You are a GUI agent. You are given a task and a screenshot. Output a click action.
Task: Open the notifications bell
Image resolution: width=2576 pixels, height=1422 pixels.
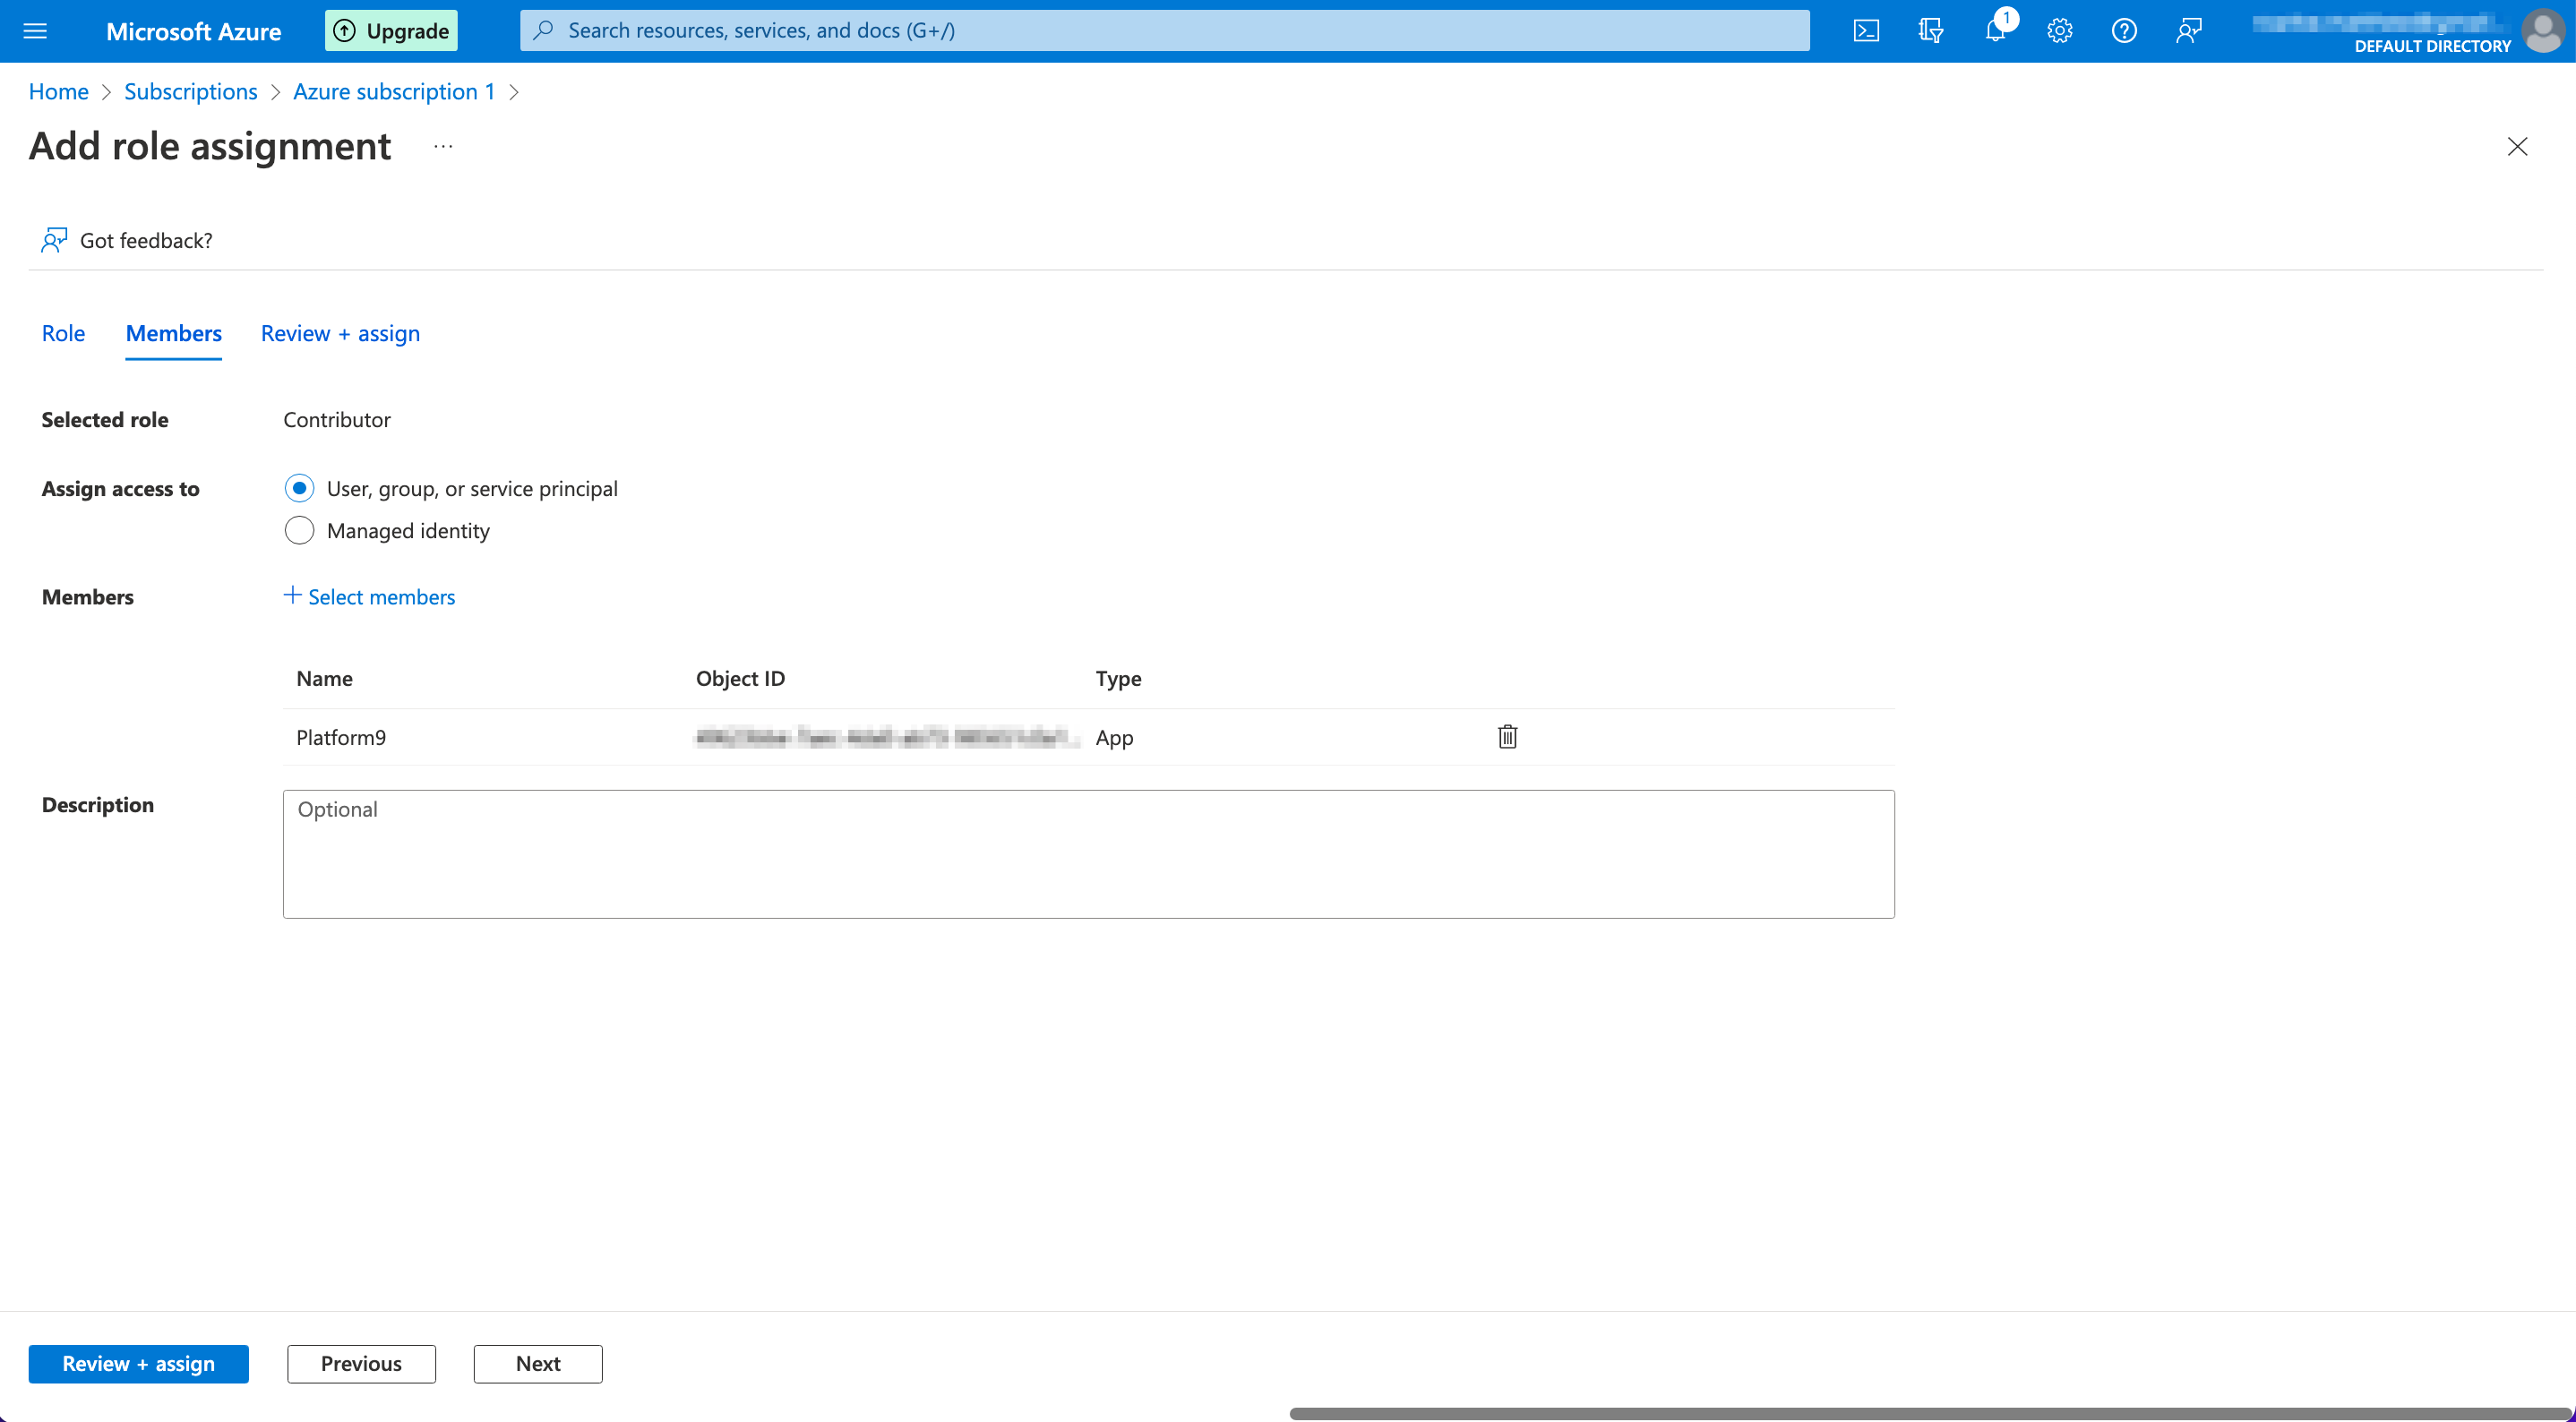1995,31
